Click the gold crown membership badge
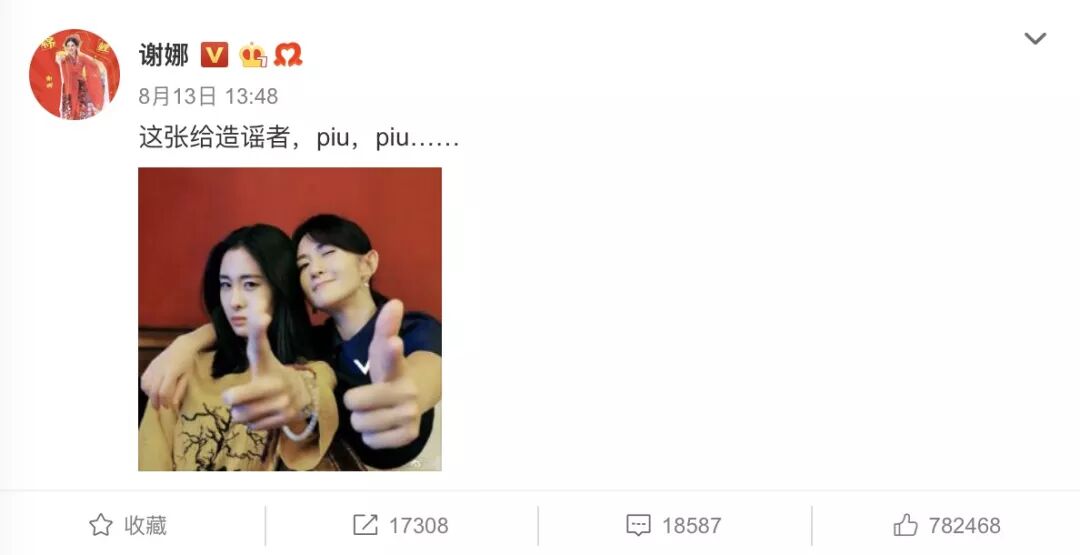This screenshot has height=555, width=1080. click(x=253, y=55)
